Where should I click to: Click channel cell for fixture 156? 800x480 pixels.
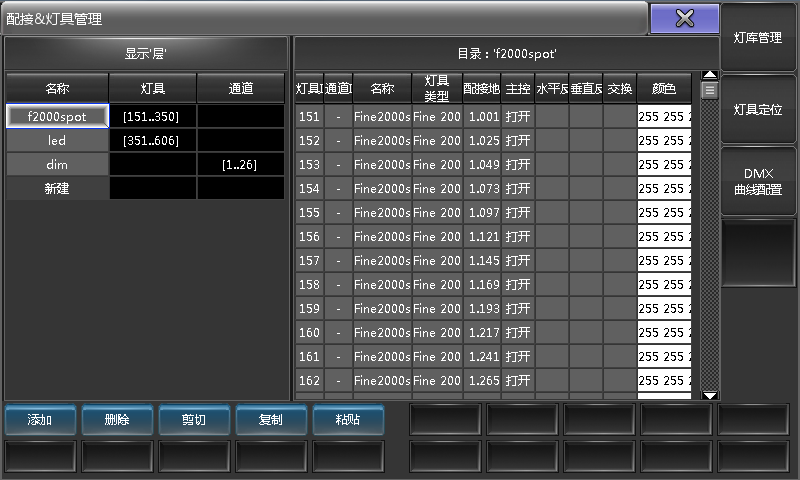[x=338, y=236]
